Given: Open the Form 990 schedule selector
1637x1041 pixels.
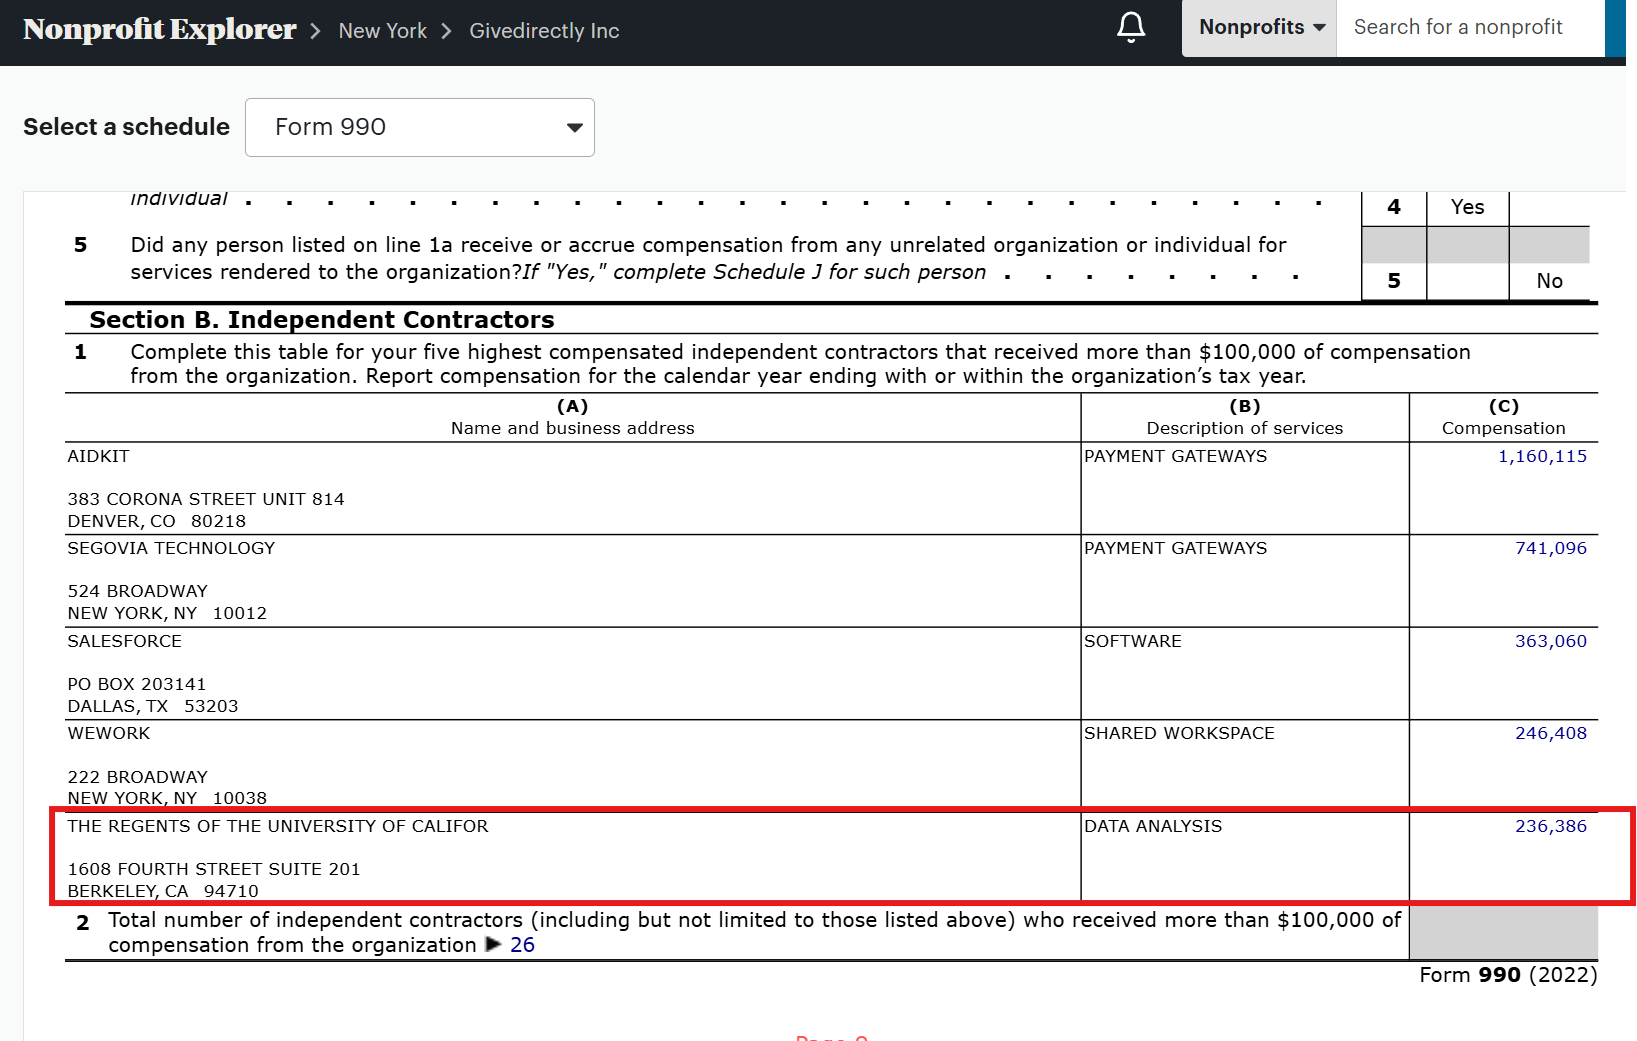Looking at the screenshot, I should tap(420, 127).
